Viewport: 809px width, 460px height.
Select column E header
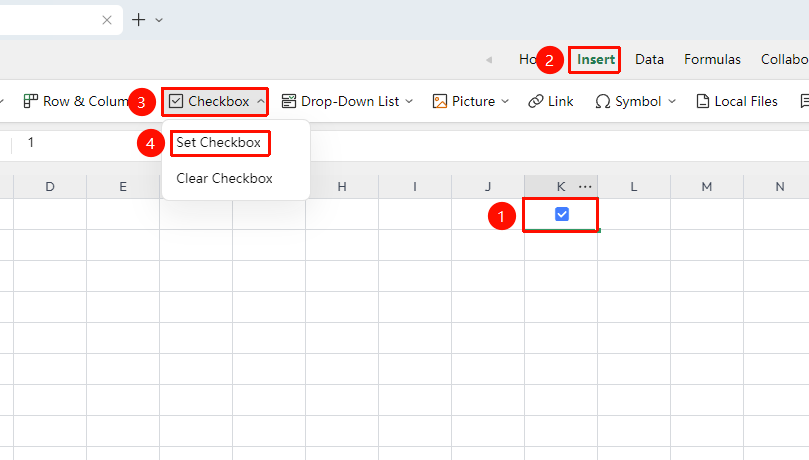pyautogui.click(x=123, y=187)
